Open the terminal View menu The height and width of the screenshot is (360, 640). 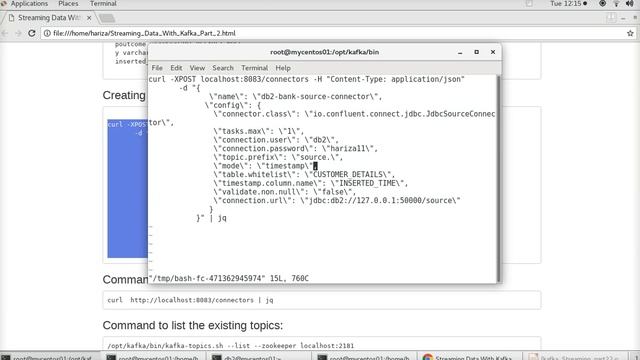click(197, 68)
